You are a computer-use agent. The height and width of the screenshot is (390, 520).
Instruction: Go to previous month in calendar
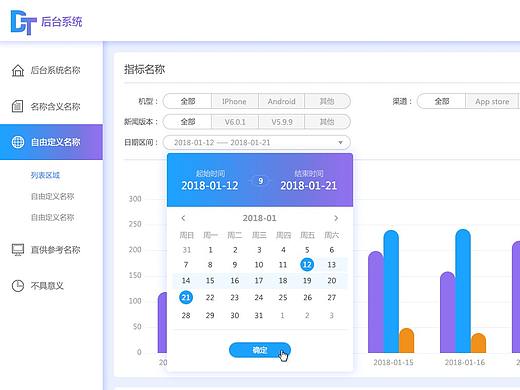(183, 218)
